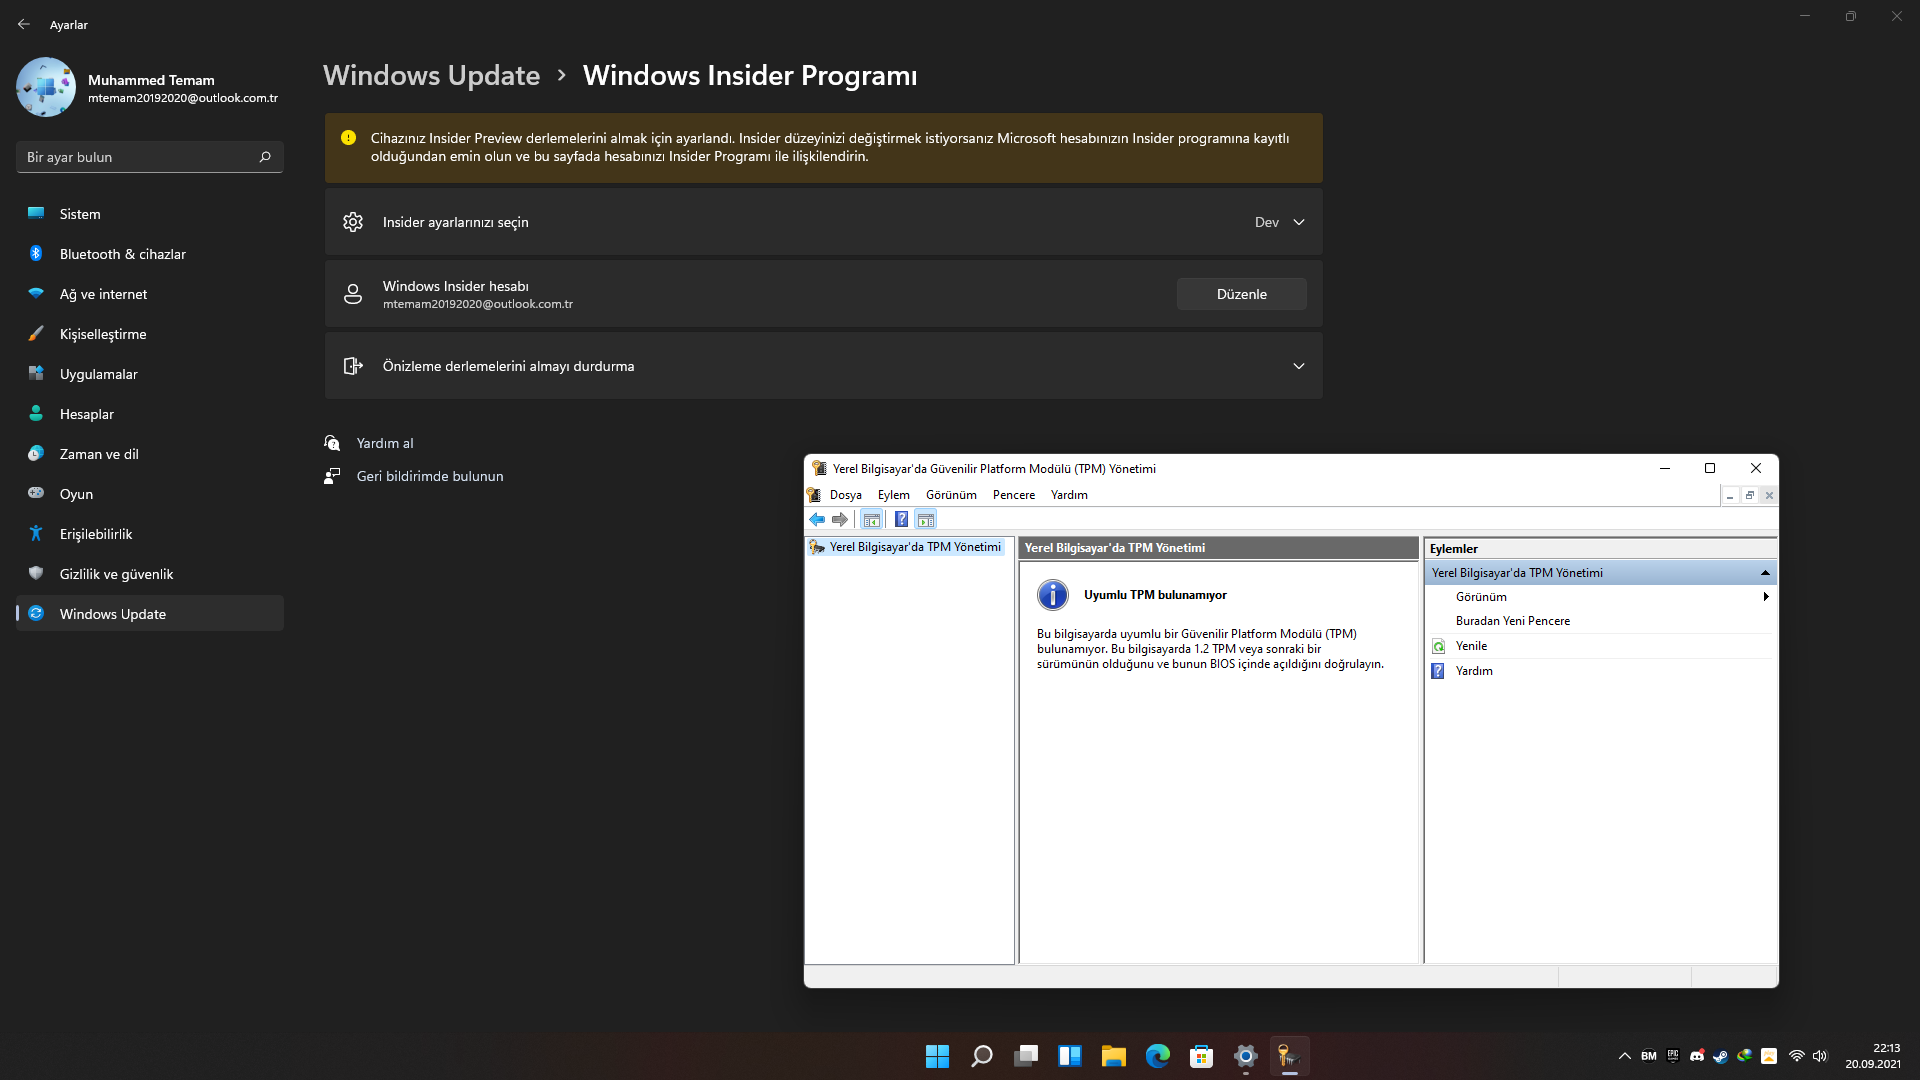
Task: Open the Discord tray icon
Action: click(1697, 1056)
